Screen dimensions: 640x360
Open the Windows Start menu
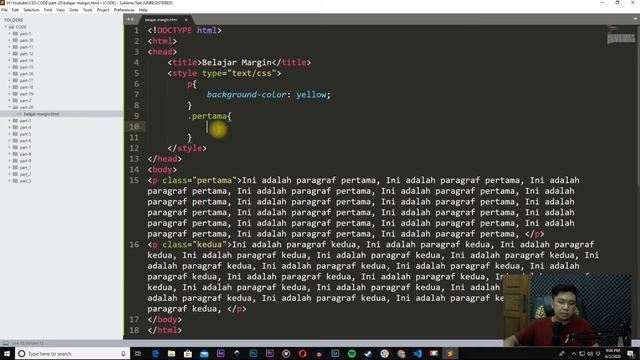click(7, 353)
